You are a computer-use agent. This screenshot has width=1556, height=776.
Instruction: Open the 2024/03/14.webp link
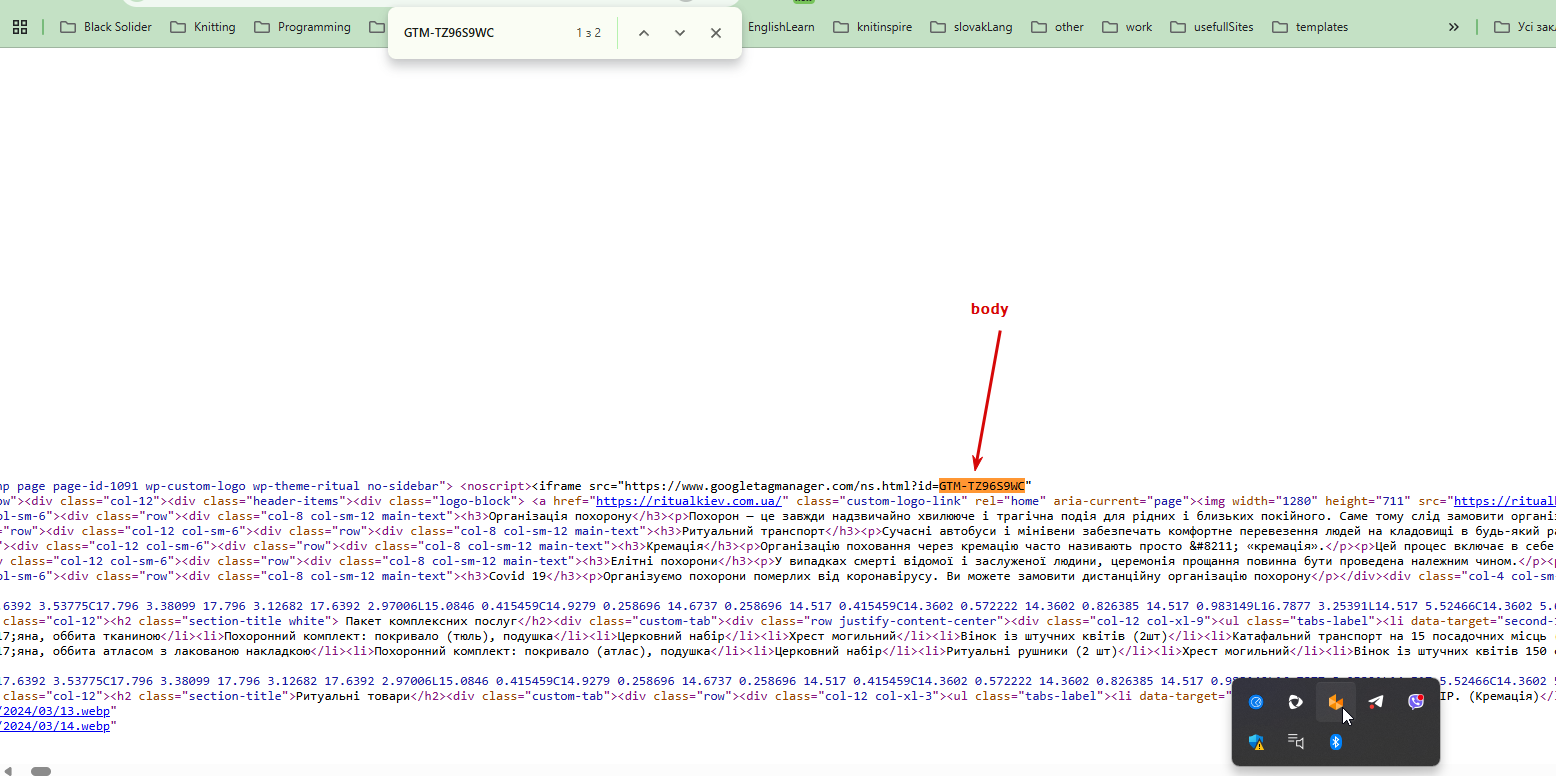point(56,726)
